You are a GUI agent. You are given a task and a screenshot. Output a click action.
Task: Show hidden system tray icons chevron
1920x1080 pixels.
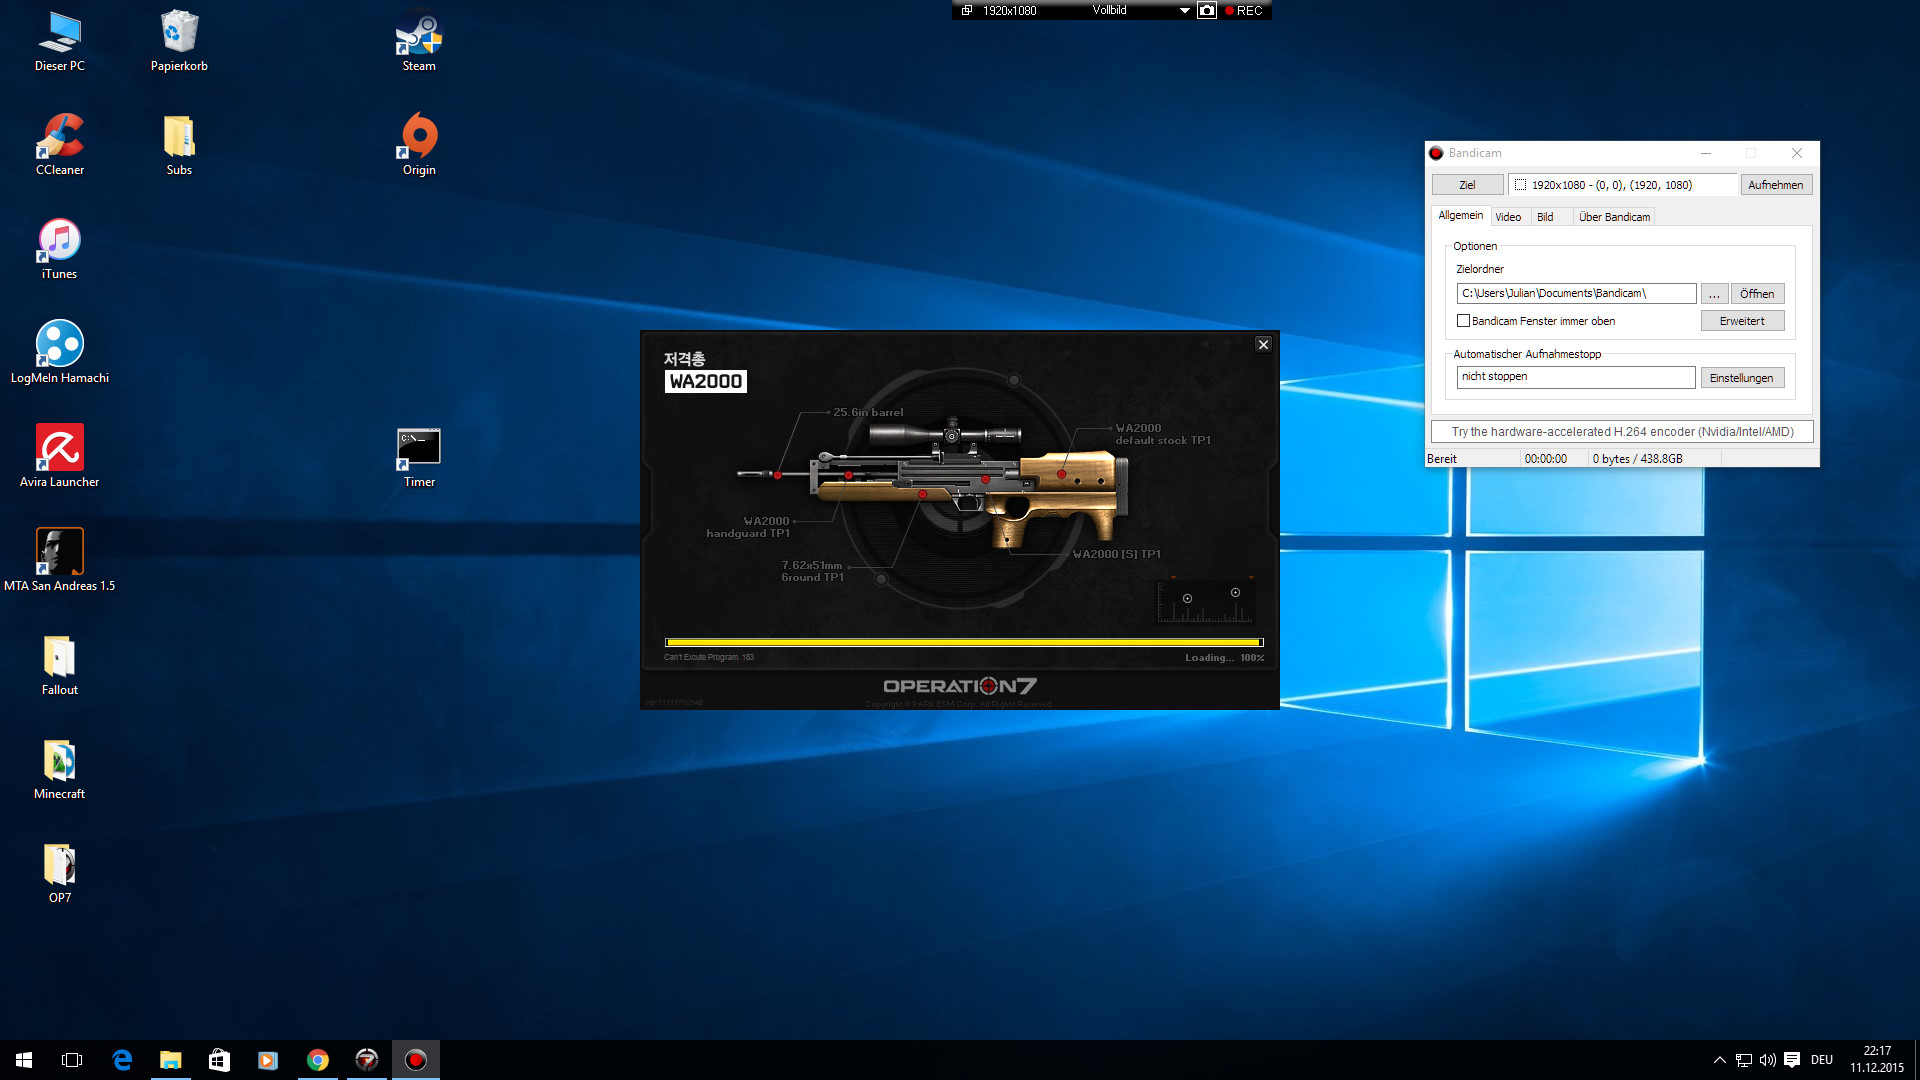1719,1060
